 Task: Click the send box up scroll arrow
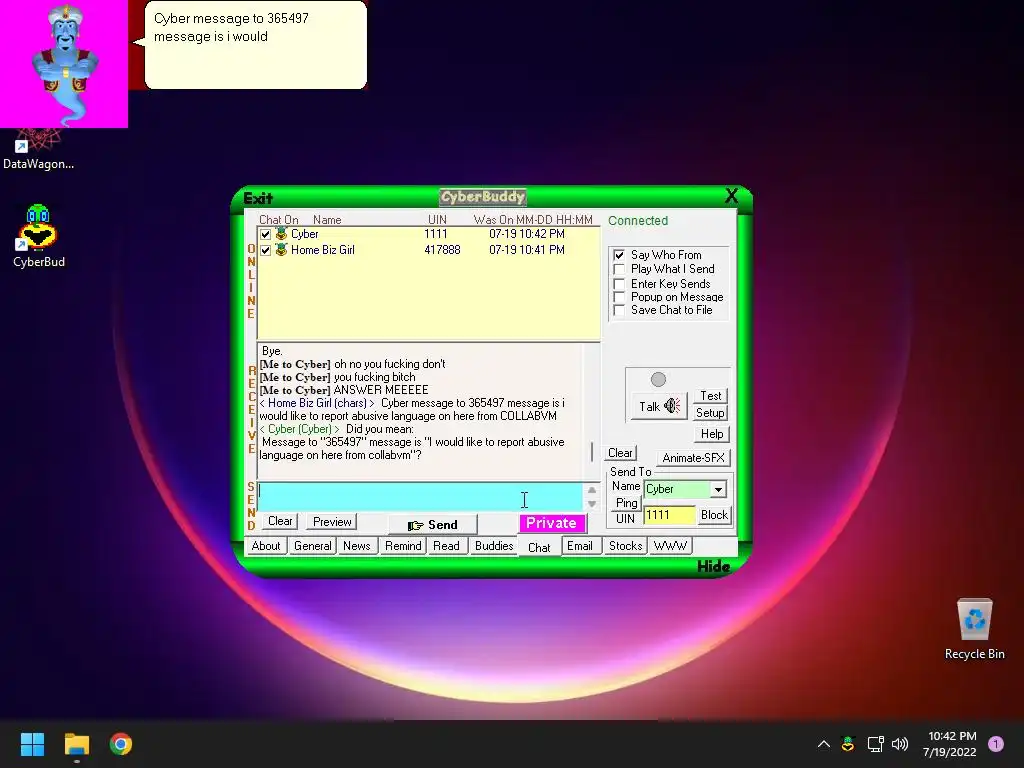click(592, 490)
